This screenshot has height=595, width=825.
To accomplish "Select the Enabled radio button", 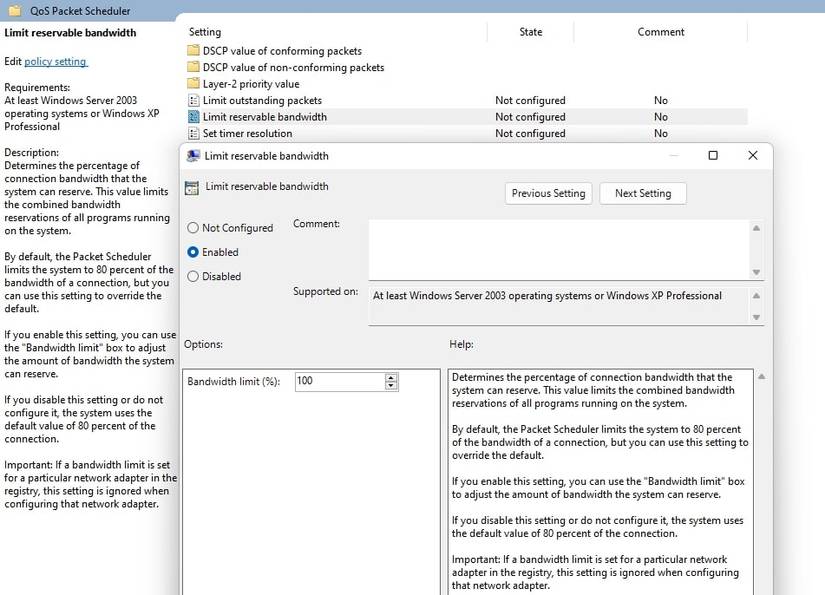I will pos(193,252).
